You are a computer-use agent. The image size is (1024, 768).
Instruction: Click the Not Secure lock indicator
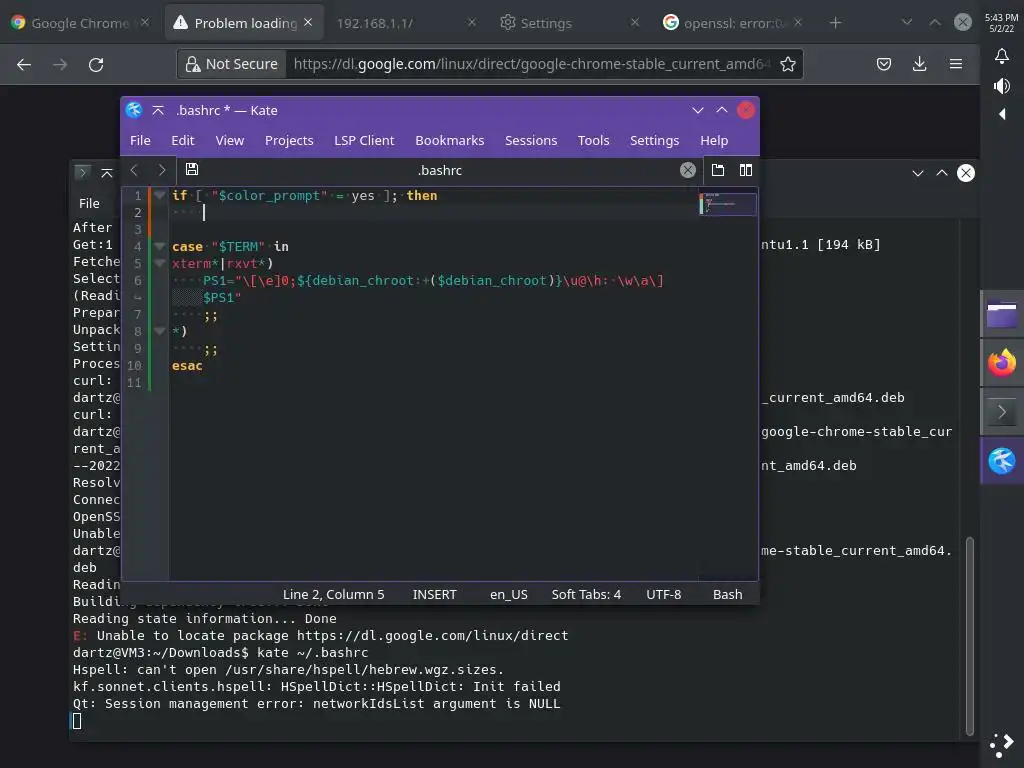232,64
